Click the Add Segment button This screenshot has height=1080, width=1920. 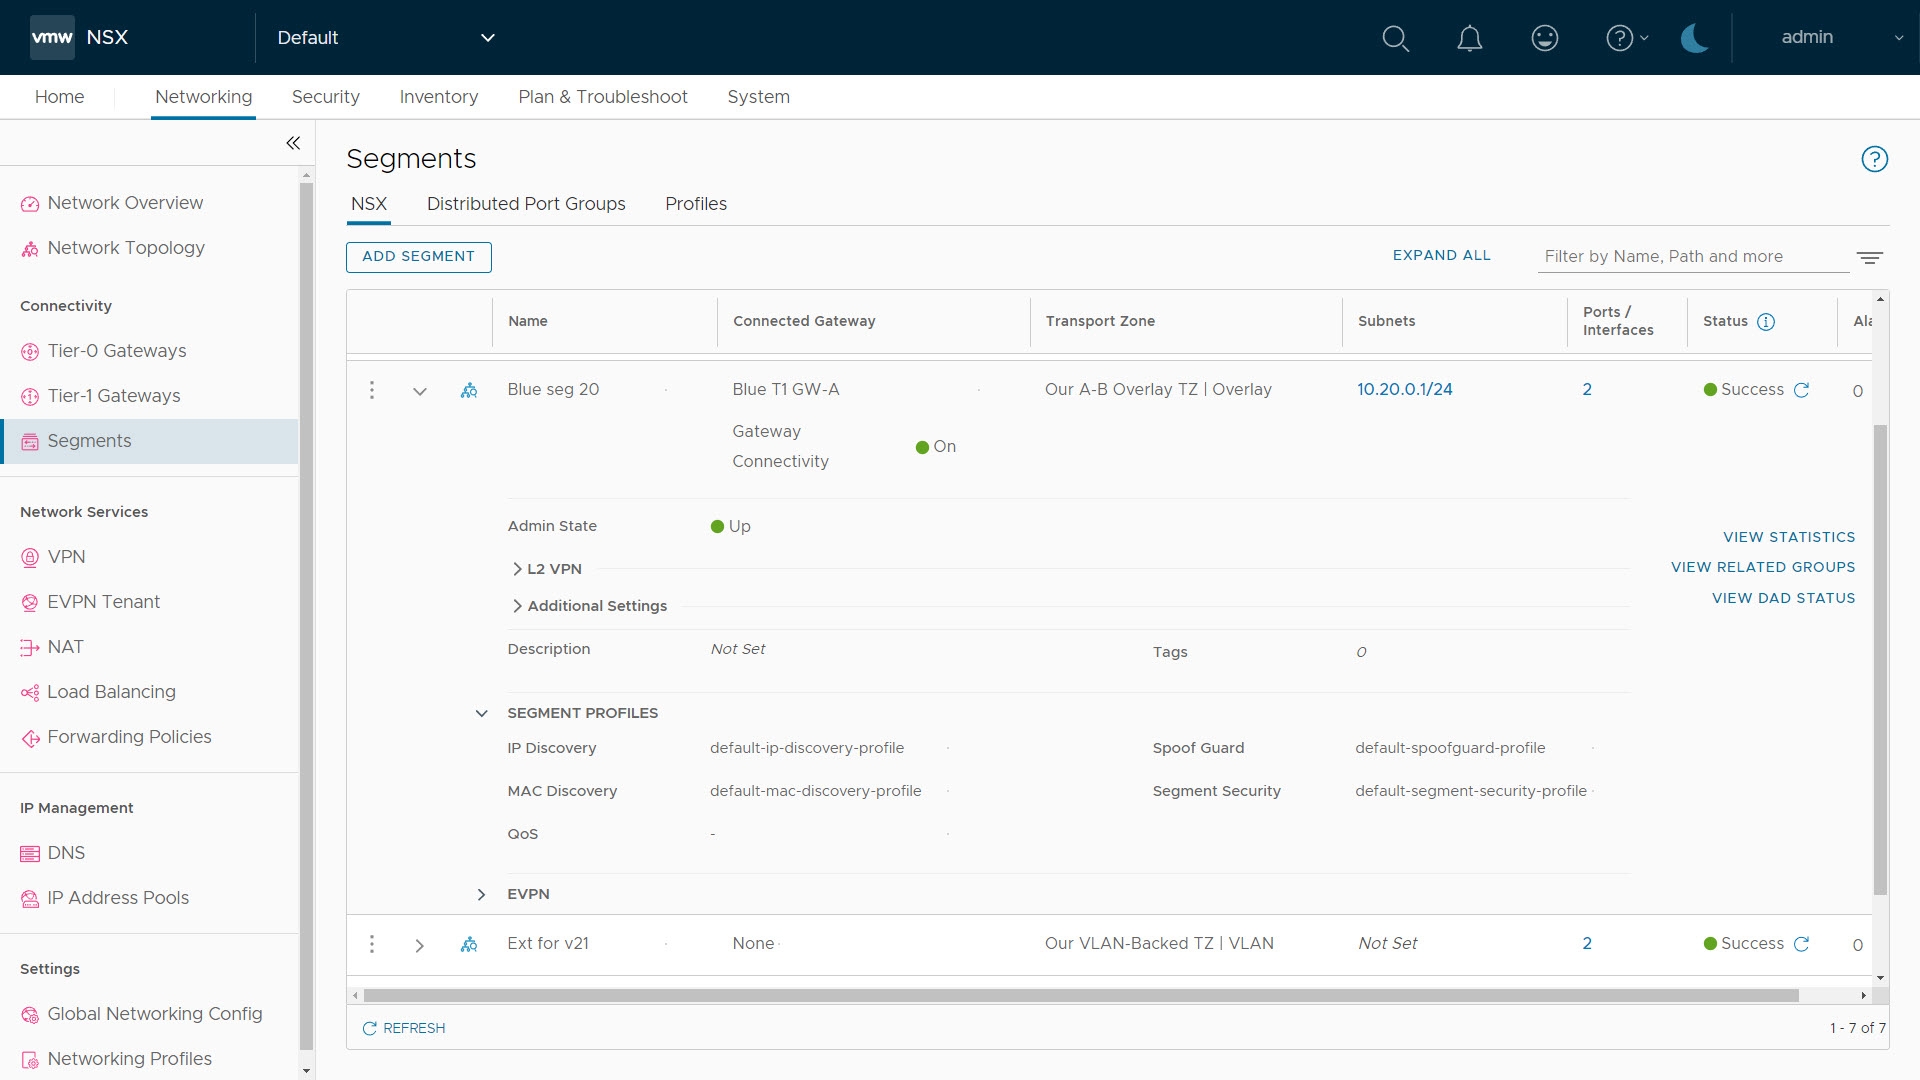point(418,257)
